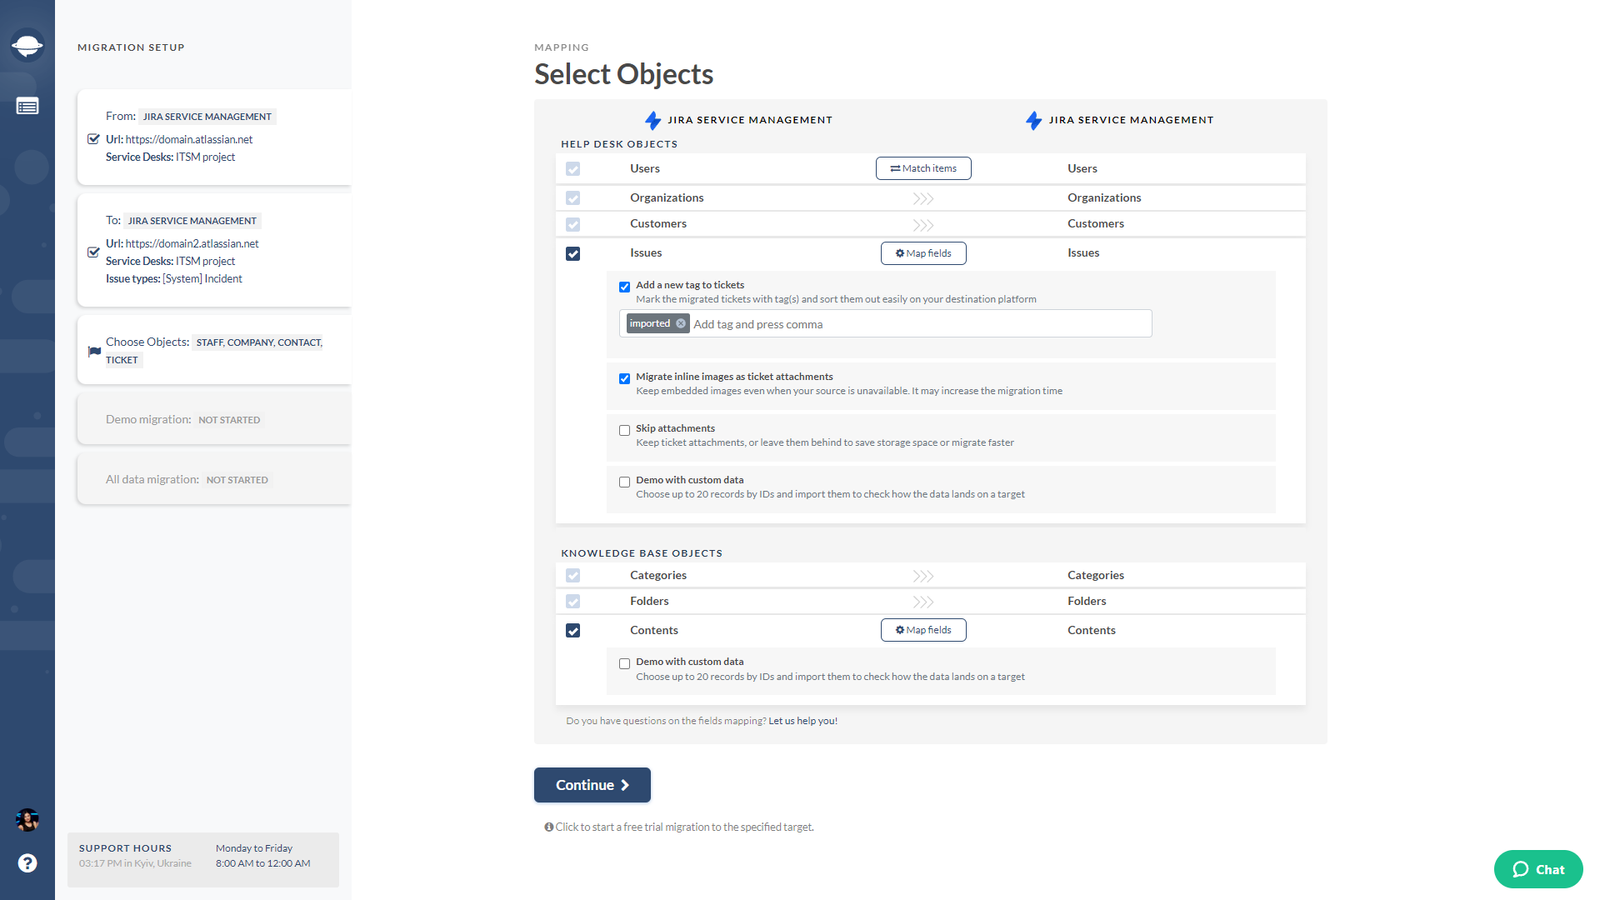Click the 'Select Objects' heading
1600x900 pixels.
coord(623,74)
